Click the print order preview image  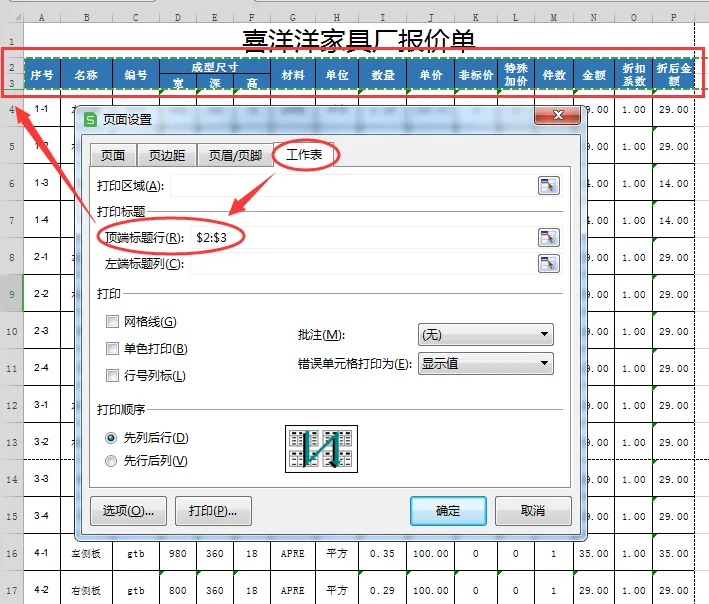pos(321,449)
